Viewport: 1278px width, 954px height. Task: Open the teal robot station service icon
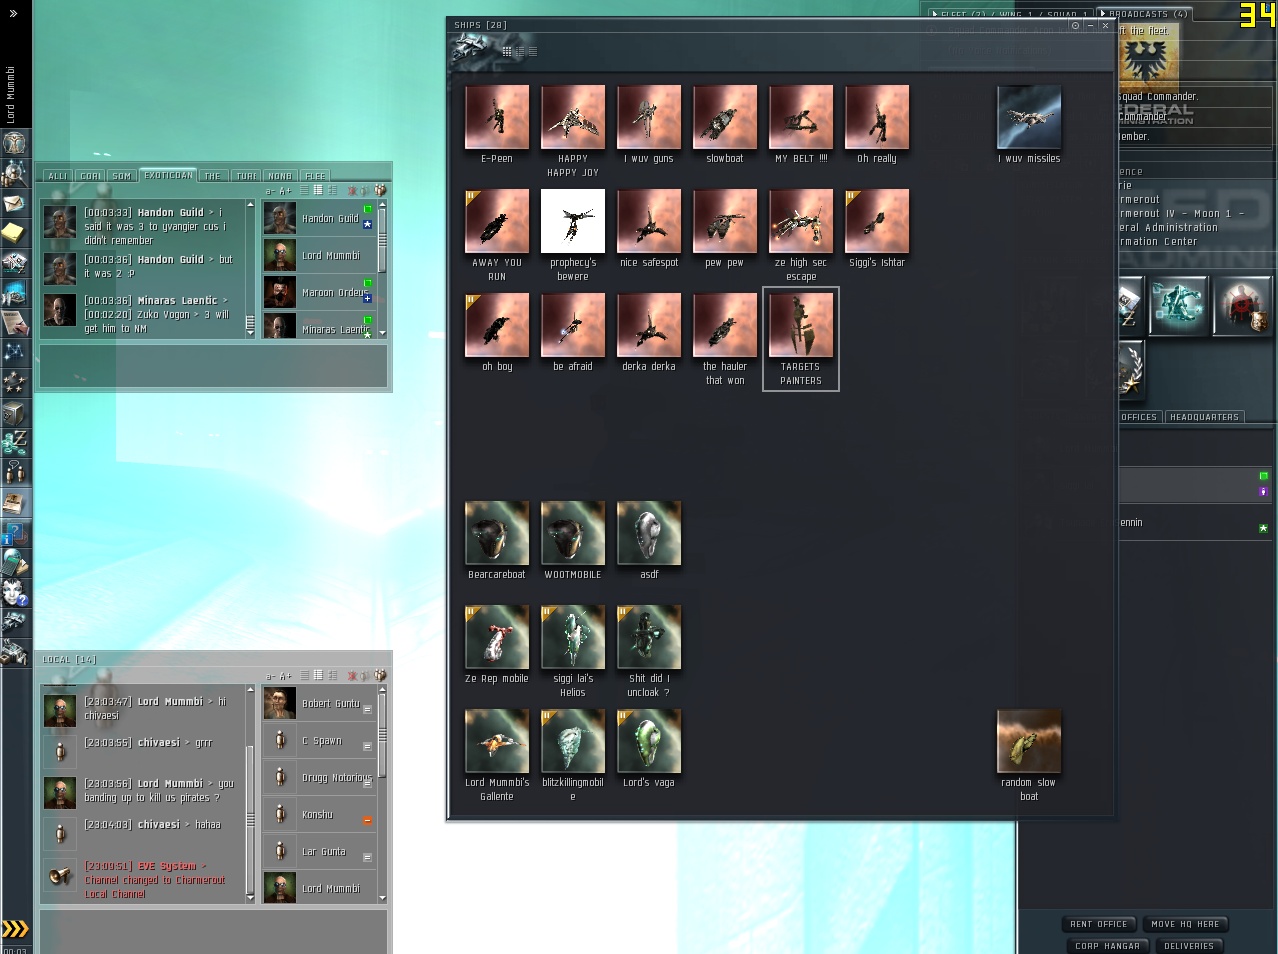point(1178,306)
